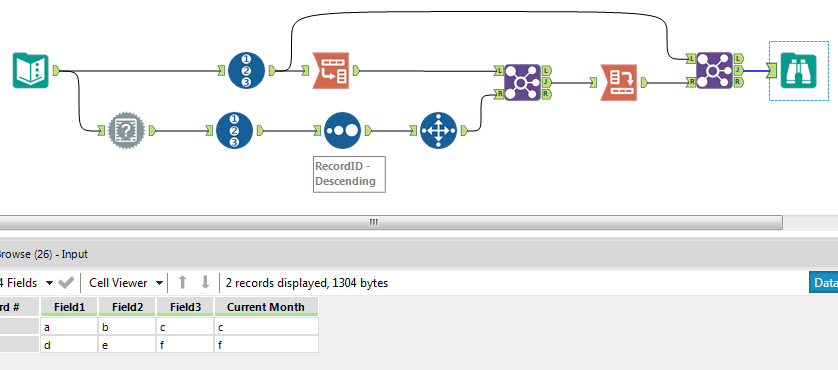The width and height of the screenshot is (838, 370).
Task: Click the Browse (26) - Input title
Action: point(44,254)
